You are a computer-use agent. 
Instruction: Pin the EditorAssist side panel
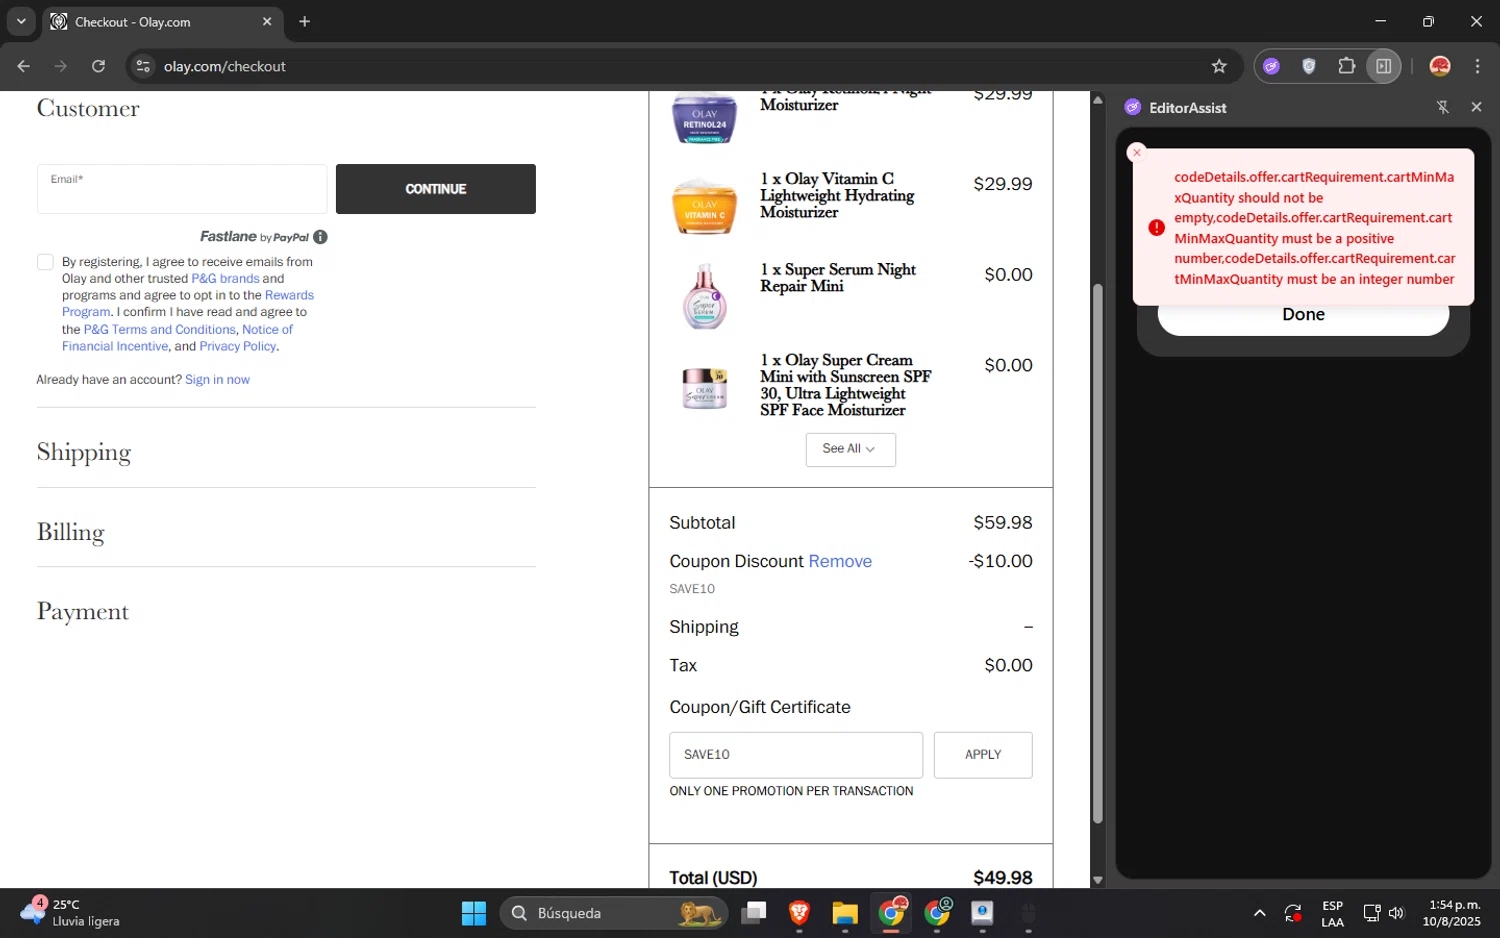tap(1442, 107)
